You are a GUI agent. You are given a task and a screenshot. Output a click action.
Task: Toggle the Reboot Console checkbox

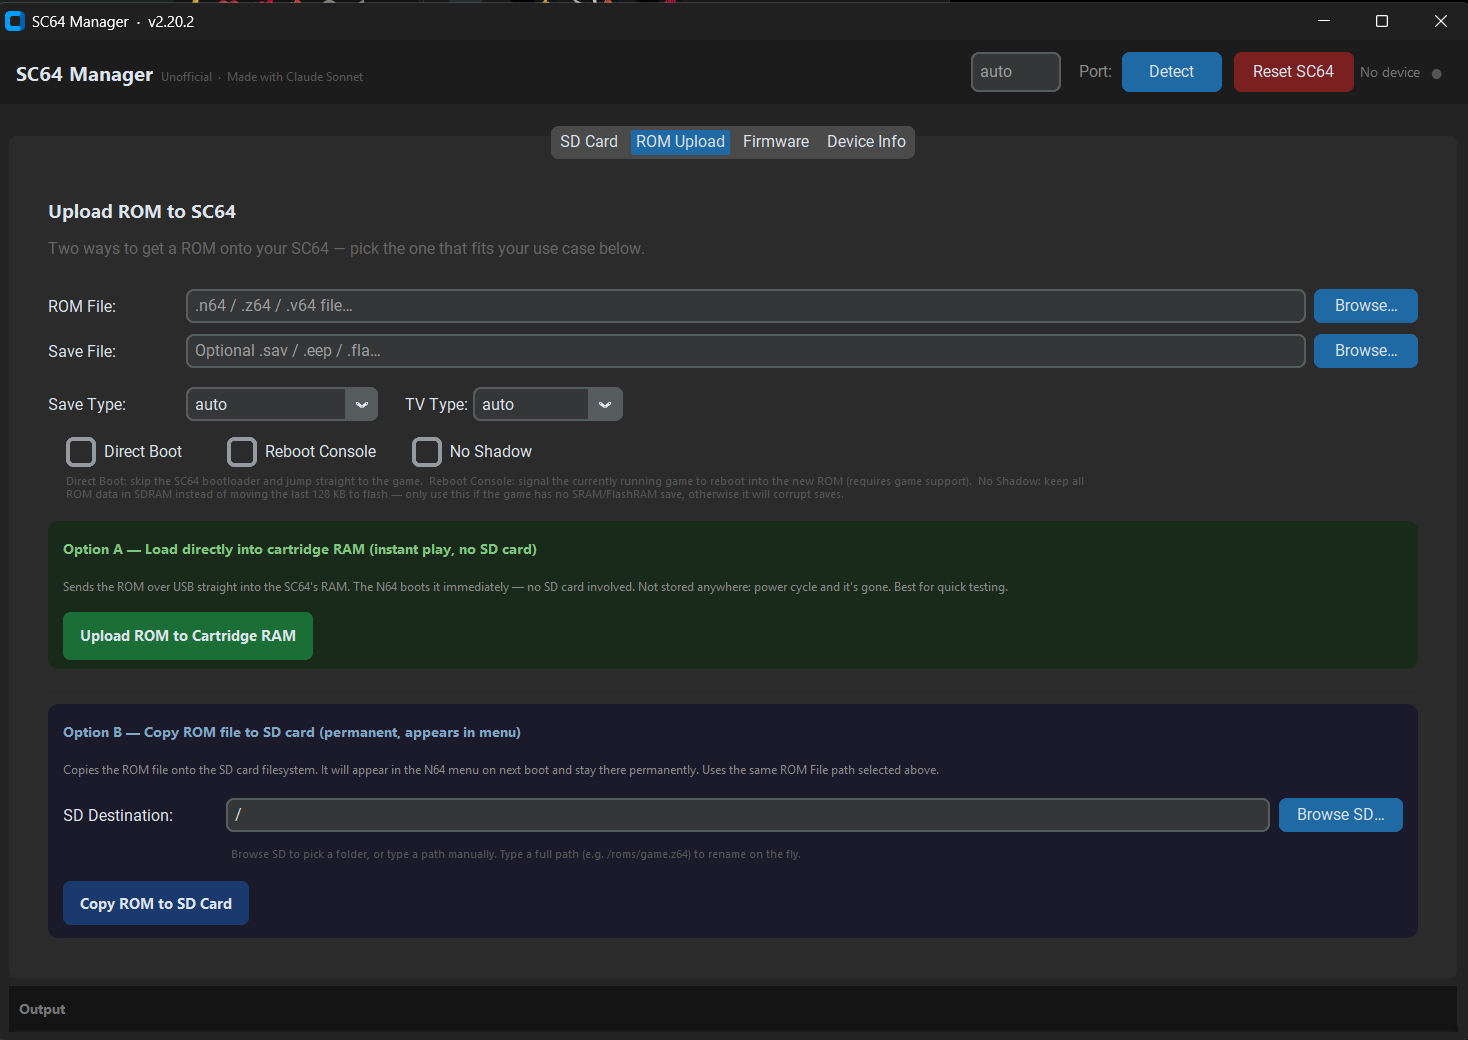242,452
